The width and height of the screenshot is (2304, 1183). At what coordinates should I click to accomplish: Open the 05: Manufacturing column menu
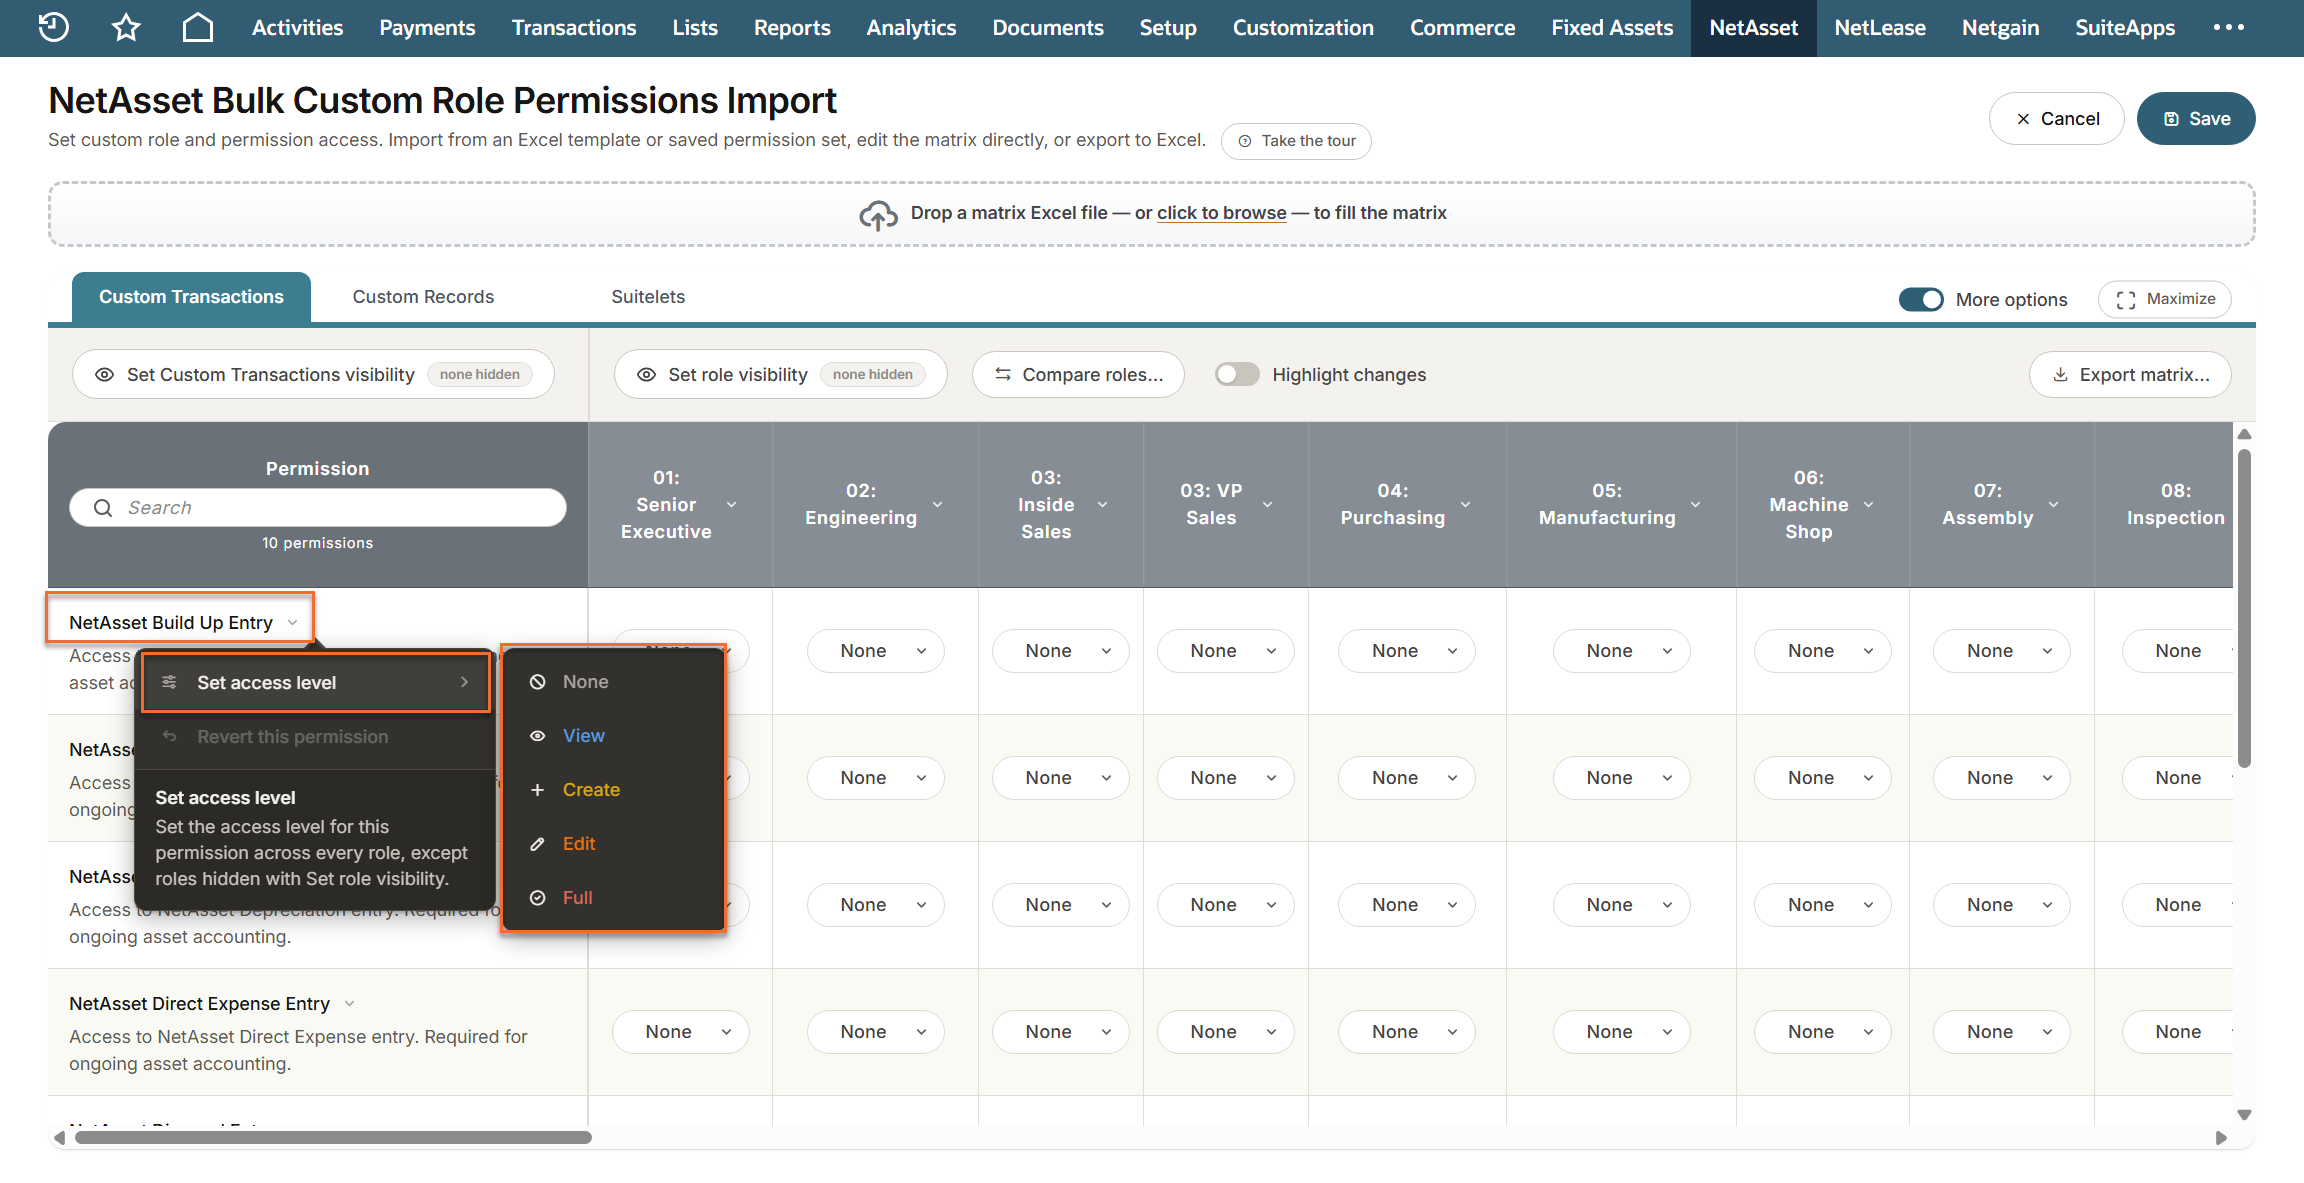click(x=1696, y=505)
